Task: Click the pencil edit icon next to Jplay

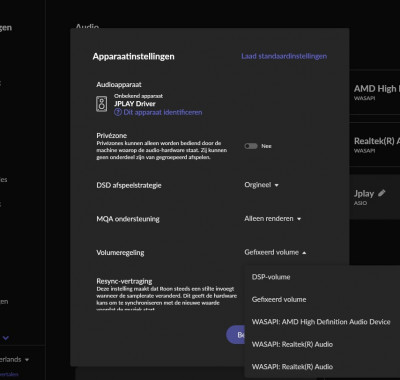Action: point(382,193)
